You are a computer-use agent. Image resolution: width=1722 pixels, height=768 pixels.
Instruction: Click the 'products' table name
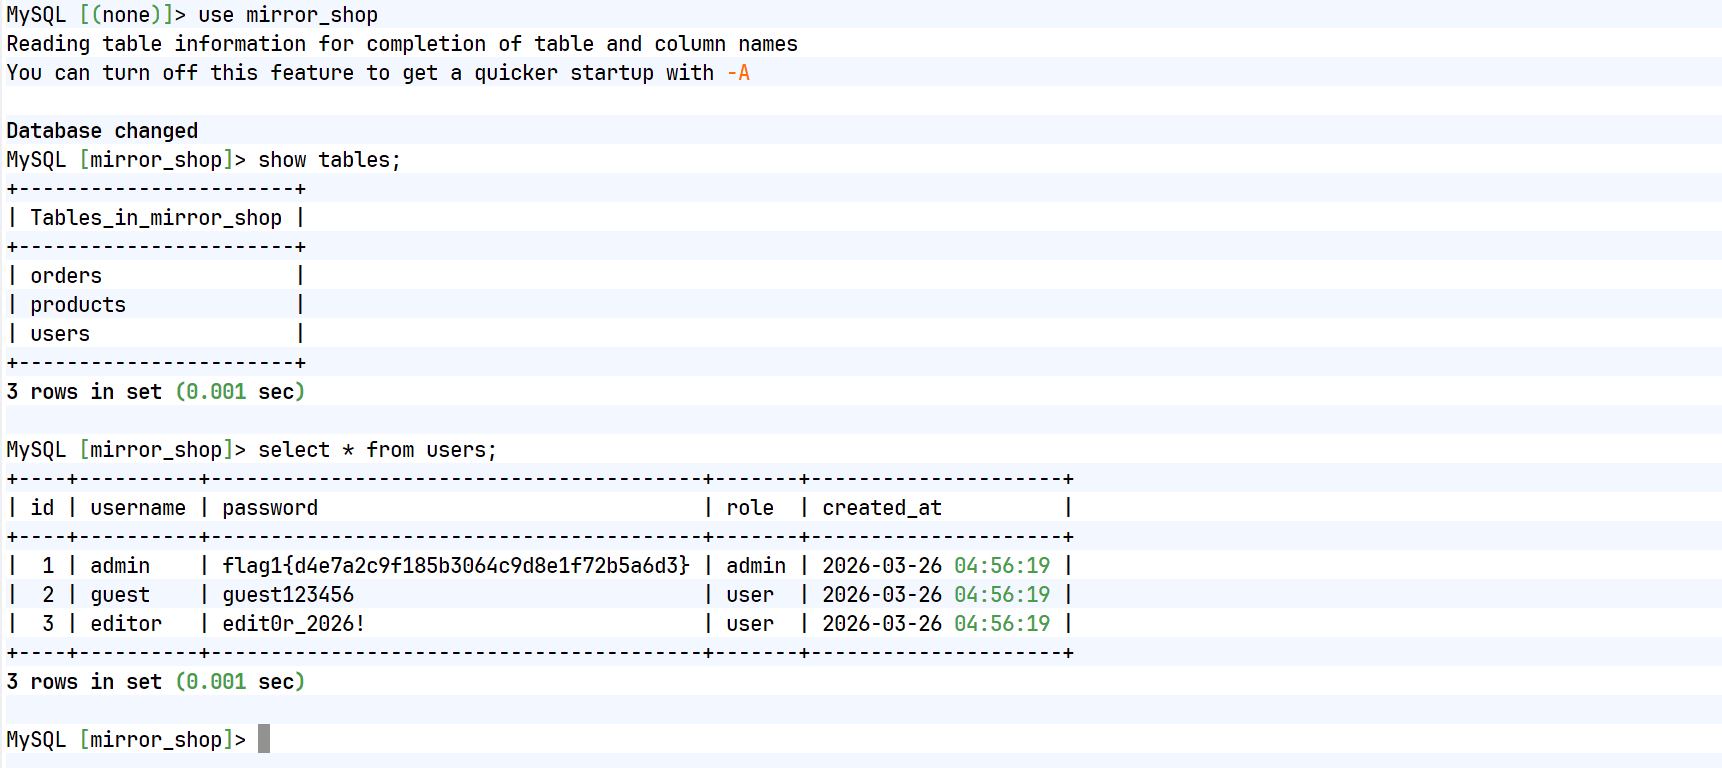(78, 305)
